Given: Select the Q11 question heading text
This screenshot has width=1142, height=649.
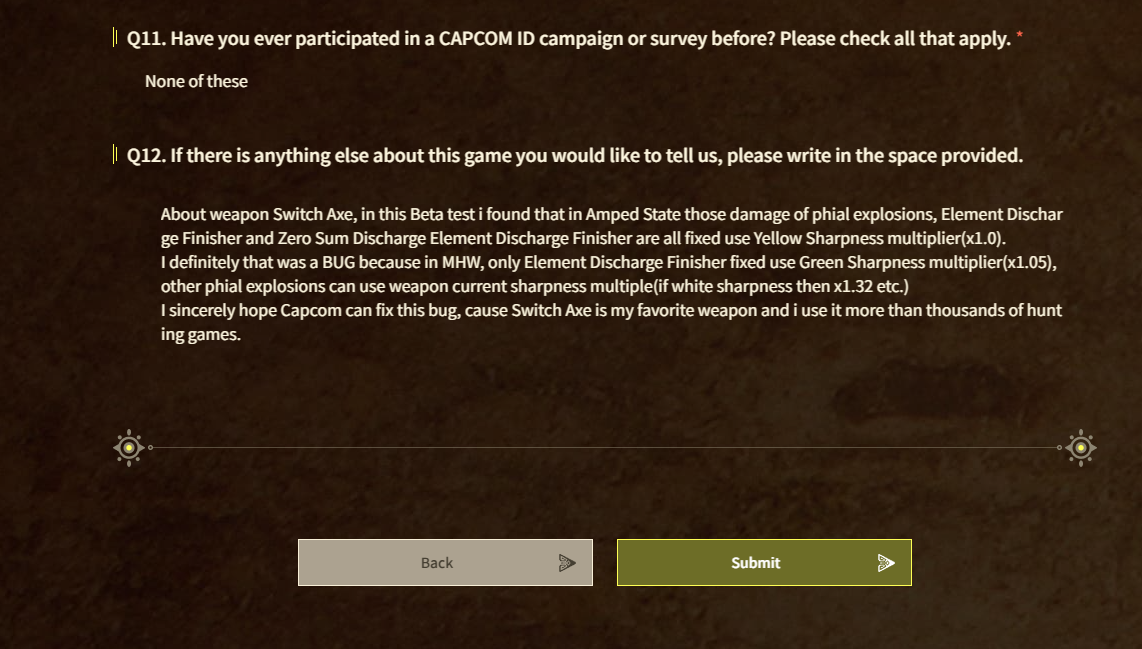Looking at the screenshot, I should (568, 39).
